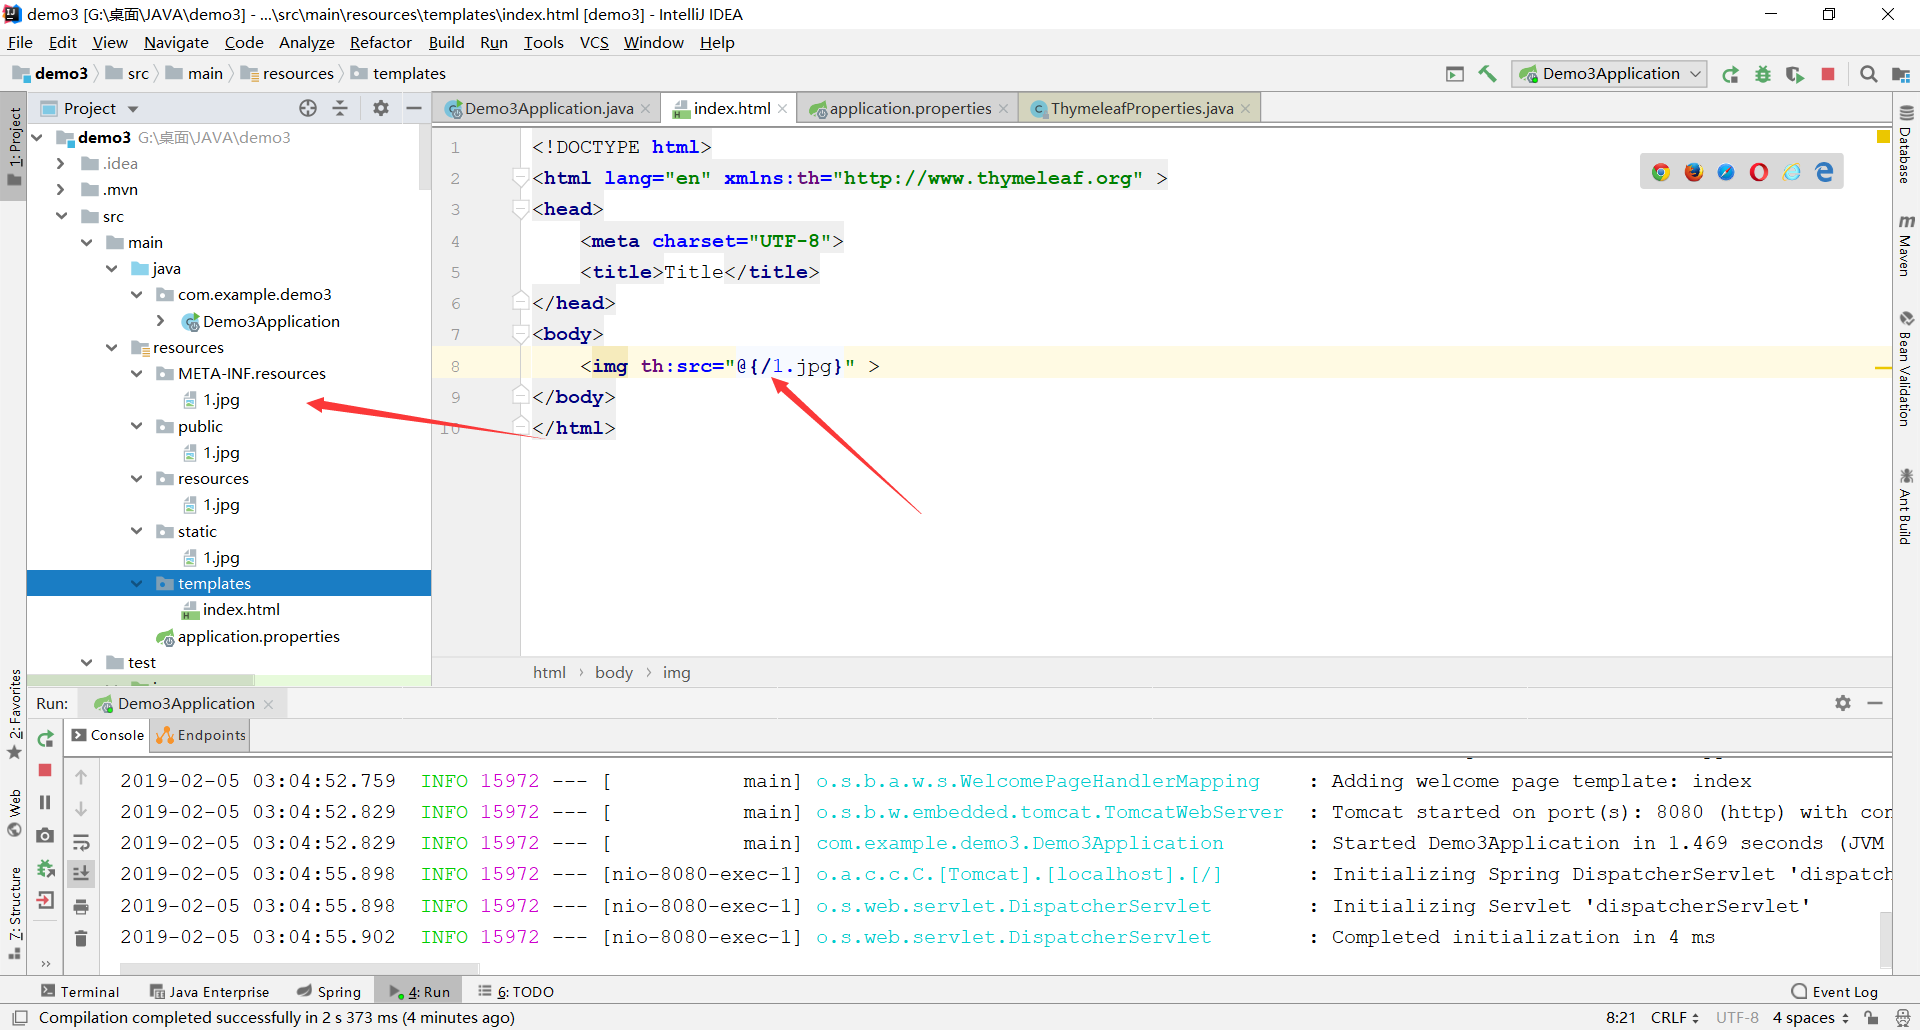Image resolution: width=1920 pixels, height=1030 pixels.
Task: Select index.html in project tree
Action: click(241, 610)
